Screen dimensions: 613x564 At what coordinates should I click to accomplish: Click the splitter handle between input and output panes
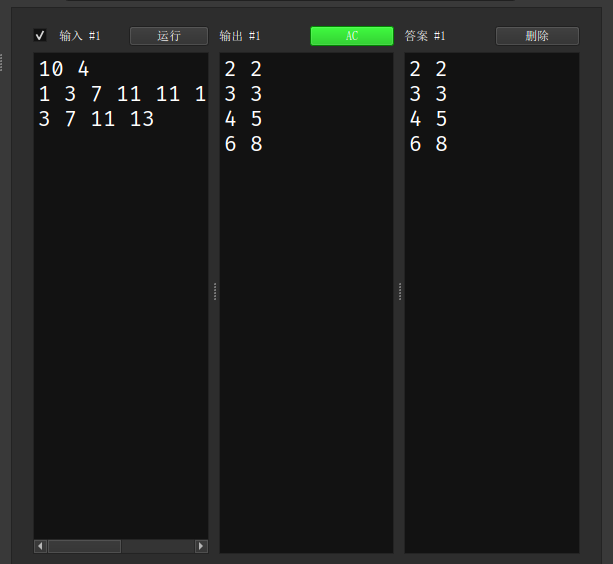tap(214, 291)
